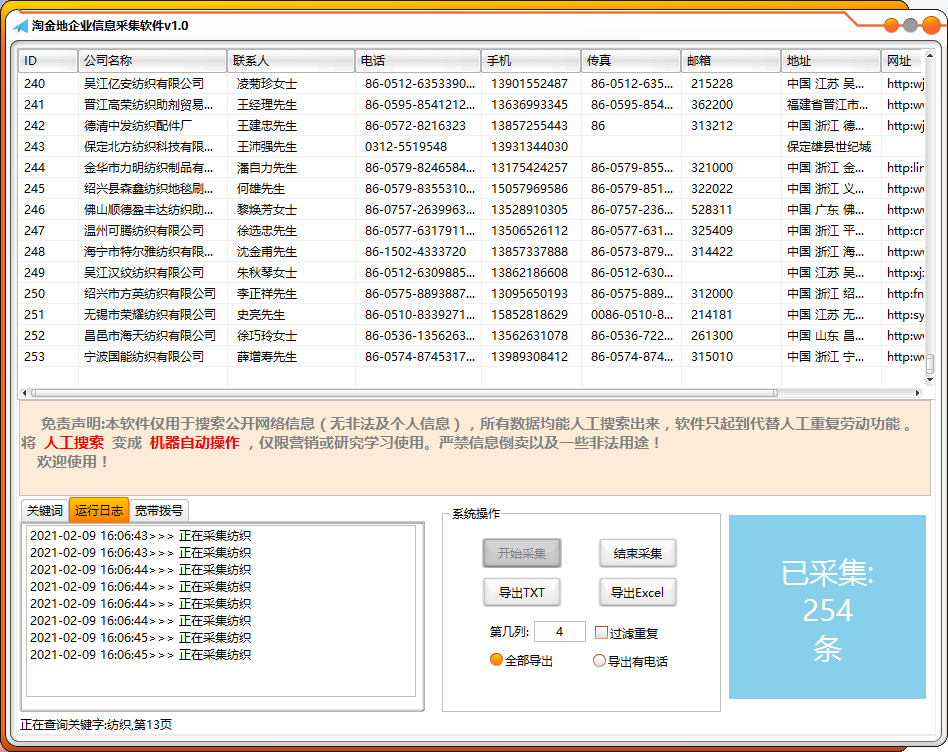Click the horizontal scrollbar left arrow
The width and height of the screenshot is (948, 752).
pos(24,393)
